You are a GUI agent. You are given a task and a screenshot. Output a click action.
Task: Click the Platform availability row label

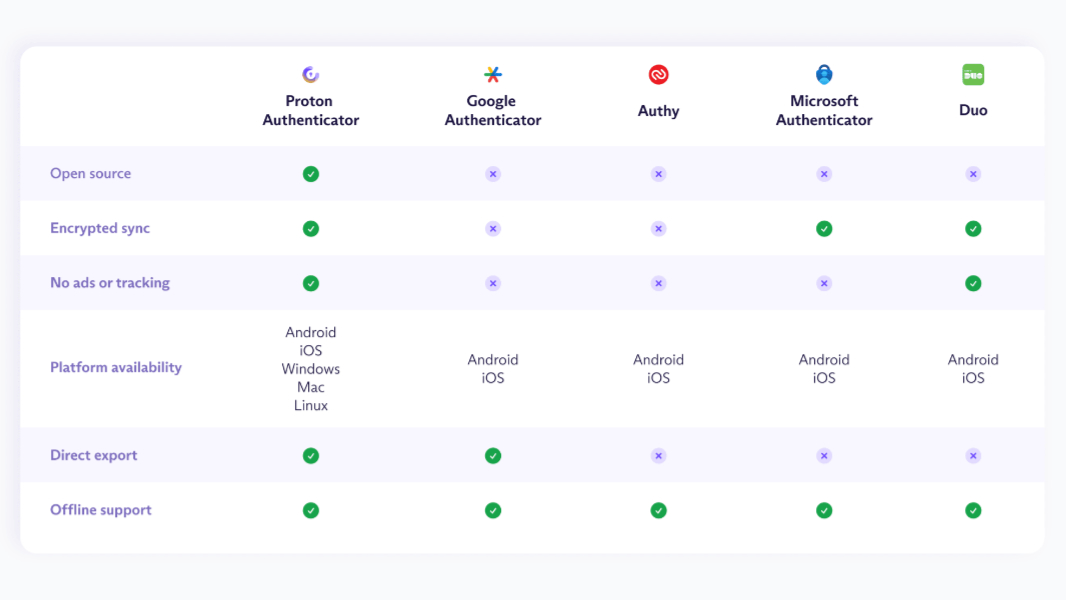pos(116,367)
